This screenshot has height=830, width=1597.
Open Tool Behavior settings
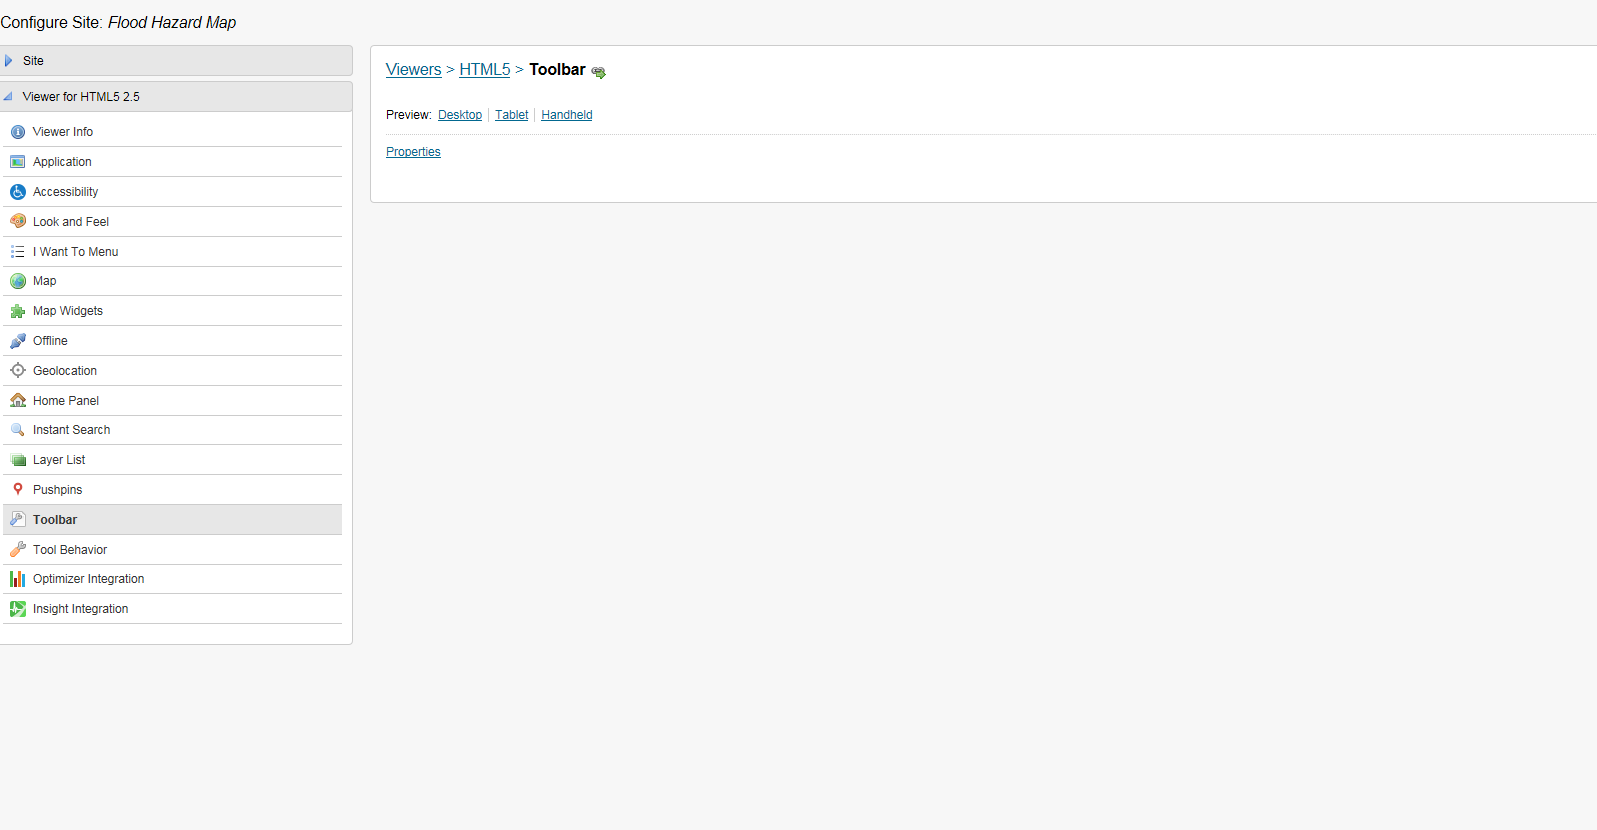pyautogui.click(x=173, y=549)
